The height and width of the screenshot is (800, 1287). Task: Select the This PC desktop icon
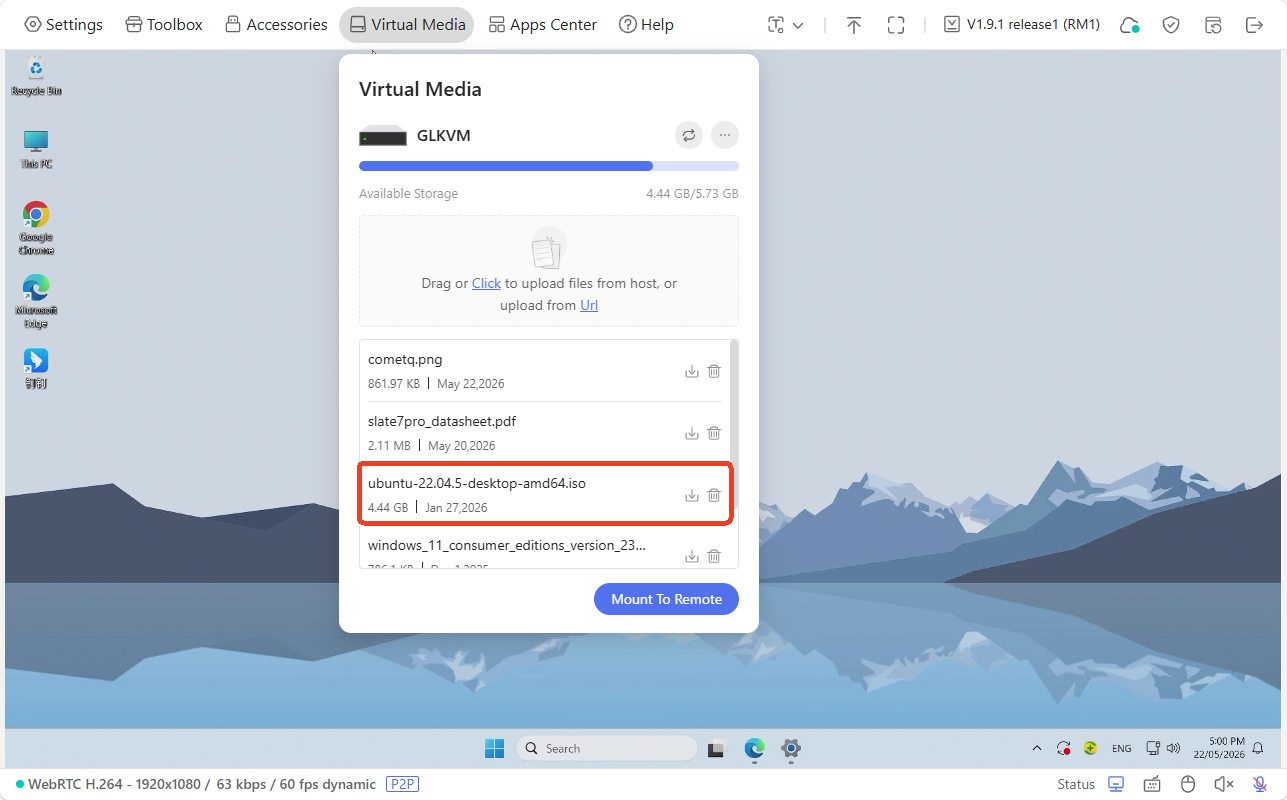[x=36, y=149]
